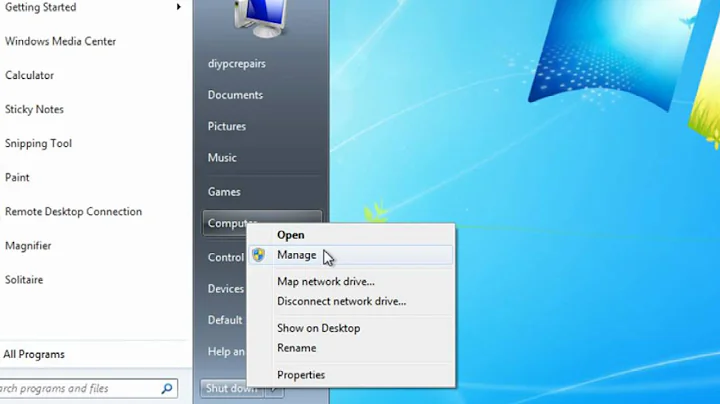Viewport: 720px width, 404px height.
Task: Open Calculator program
Action: 29,75
